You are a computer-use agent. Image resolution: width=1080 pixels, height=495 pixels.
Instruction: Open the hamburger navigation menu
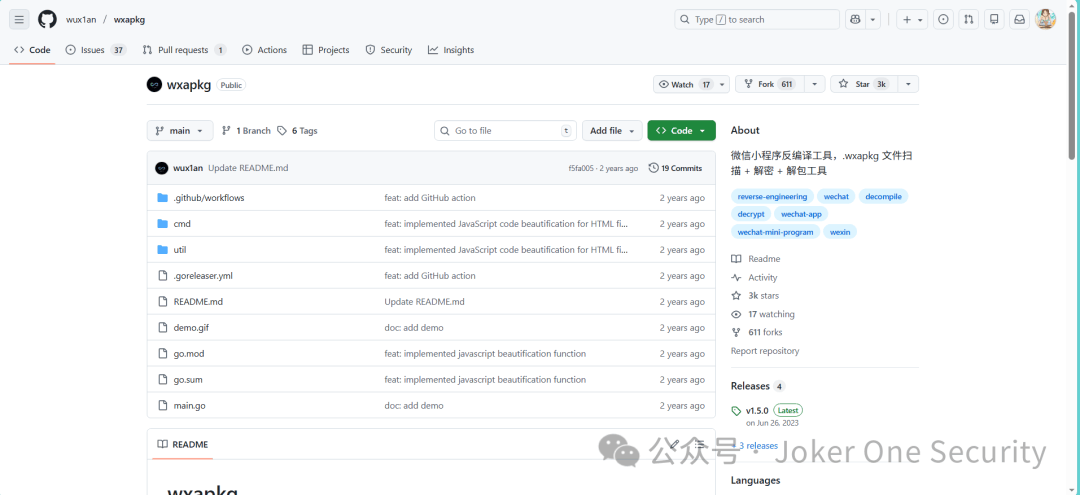coord(20,19)
